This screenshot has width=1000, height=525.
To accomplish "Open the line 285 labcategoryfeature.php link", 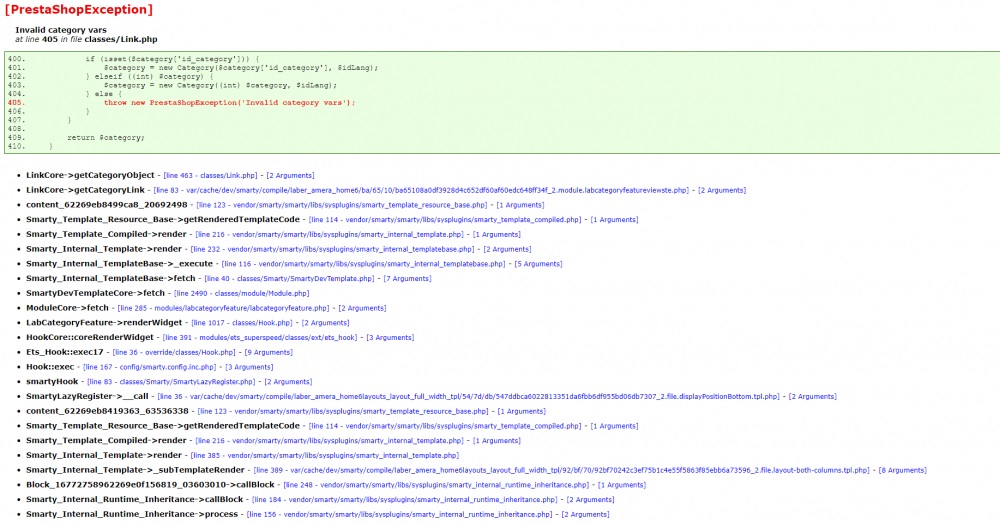I will coord(223,308).
